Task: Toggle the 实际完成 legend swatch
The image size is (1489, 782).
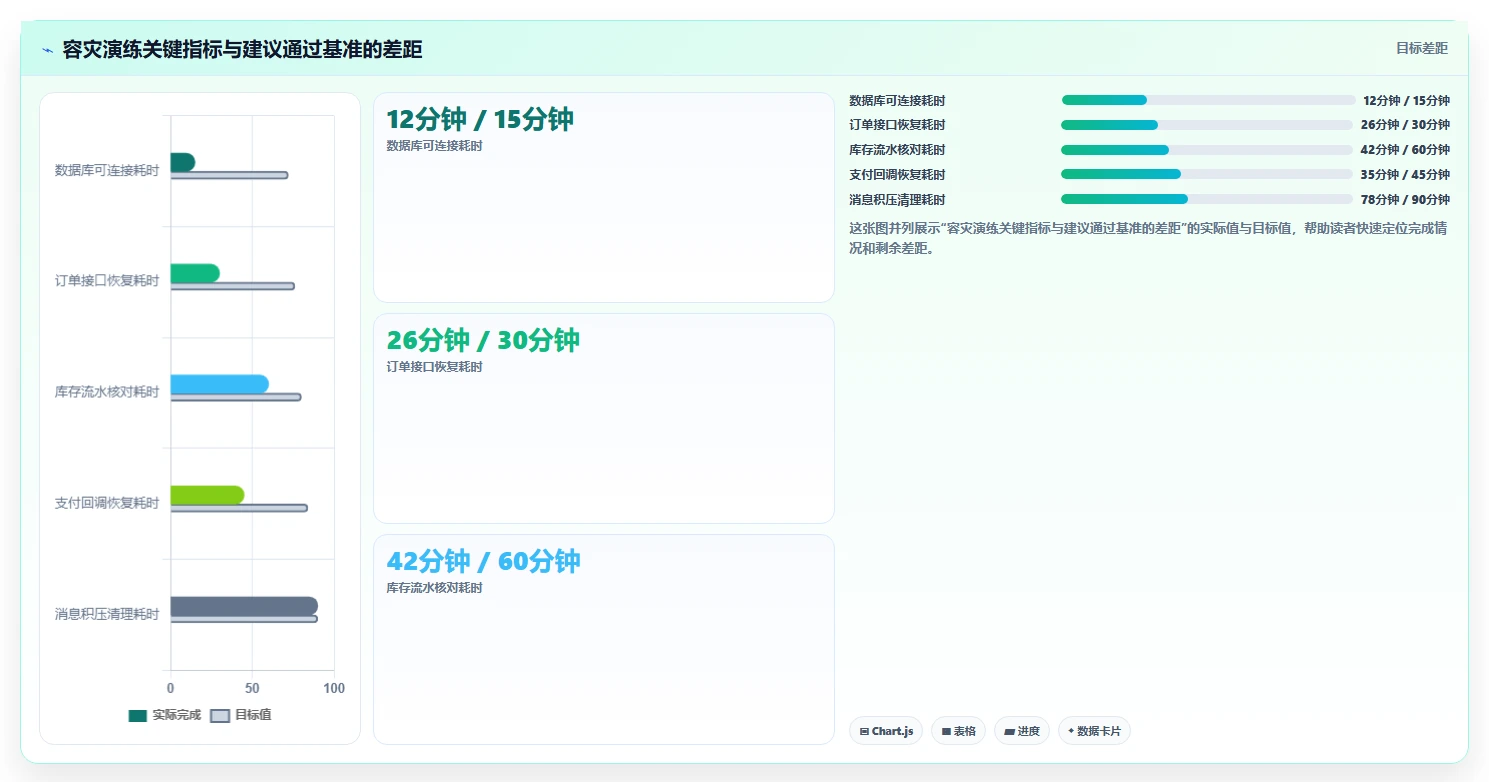Action: 138,716
